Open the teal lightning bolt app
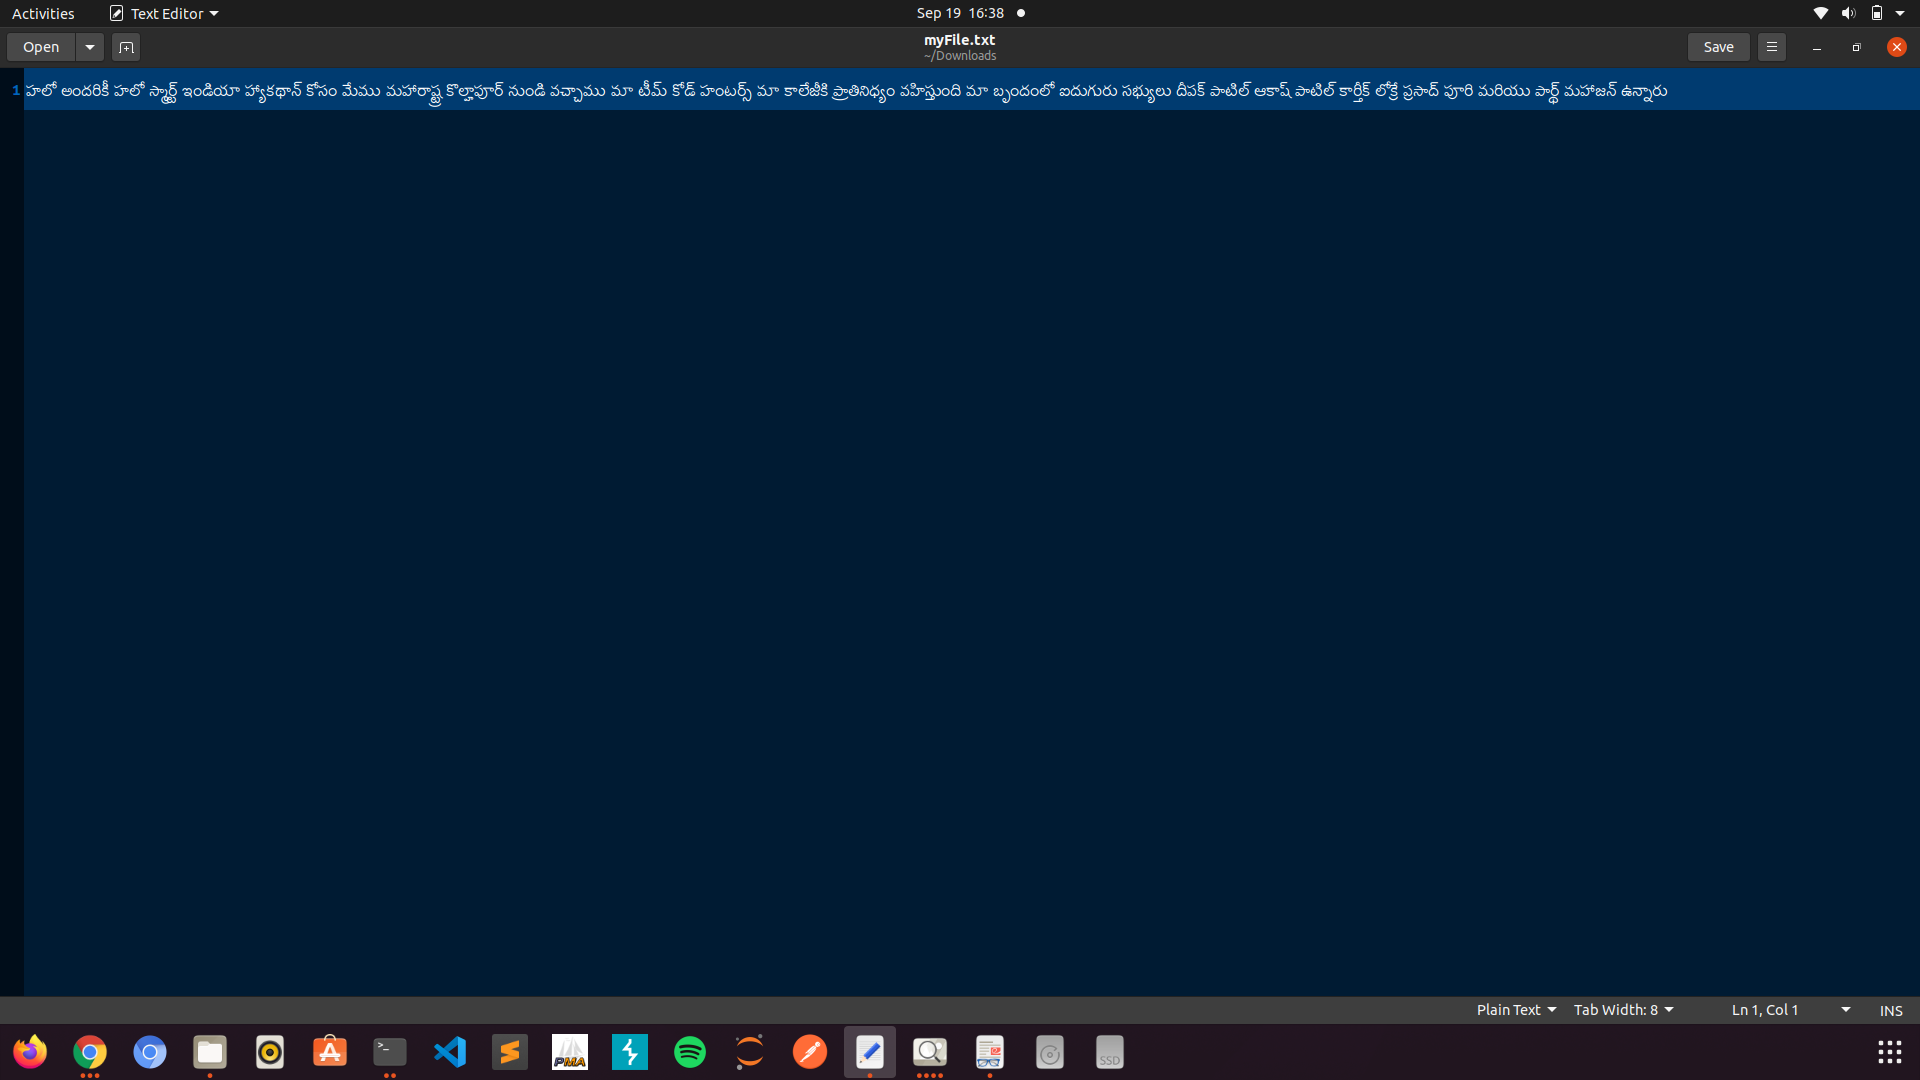 point(630,1052)
